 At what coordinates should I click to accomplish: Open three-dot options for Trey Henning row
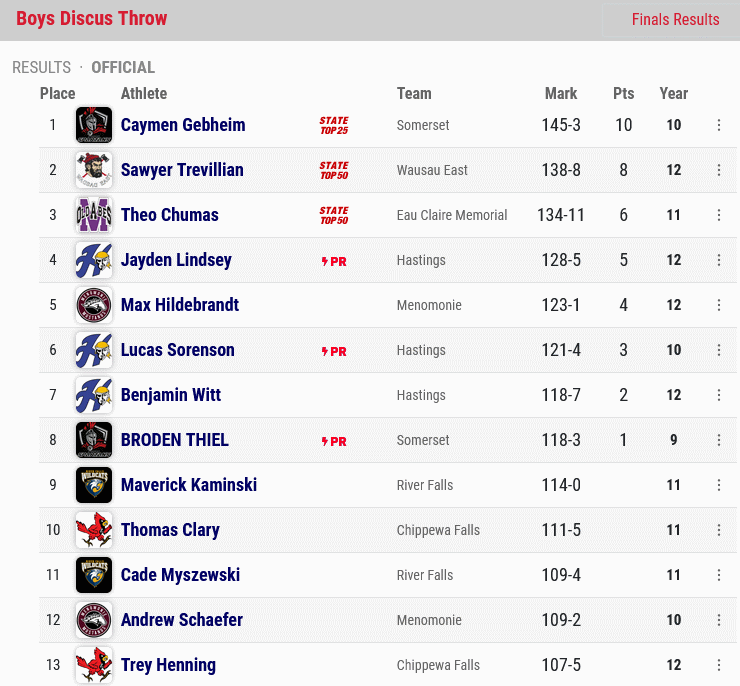pos(719,665)
